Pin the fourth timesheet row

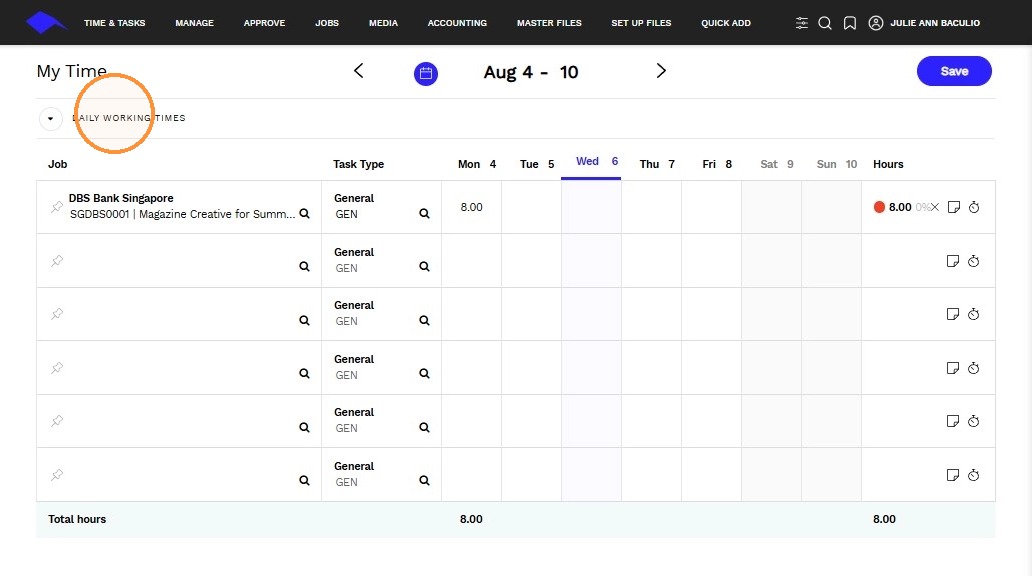coord(57,367)
